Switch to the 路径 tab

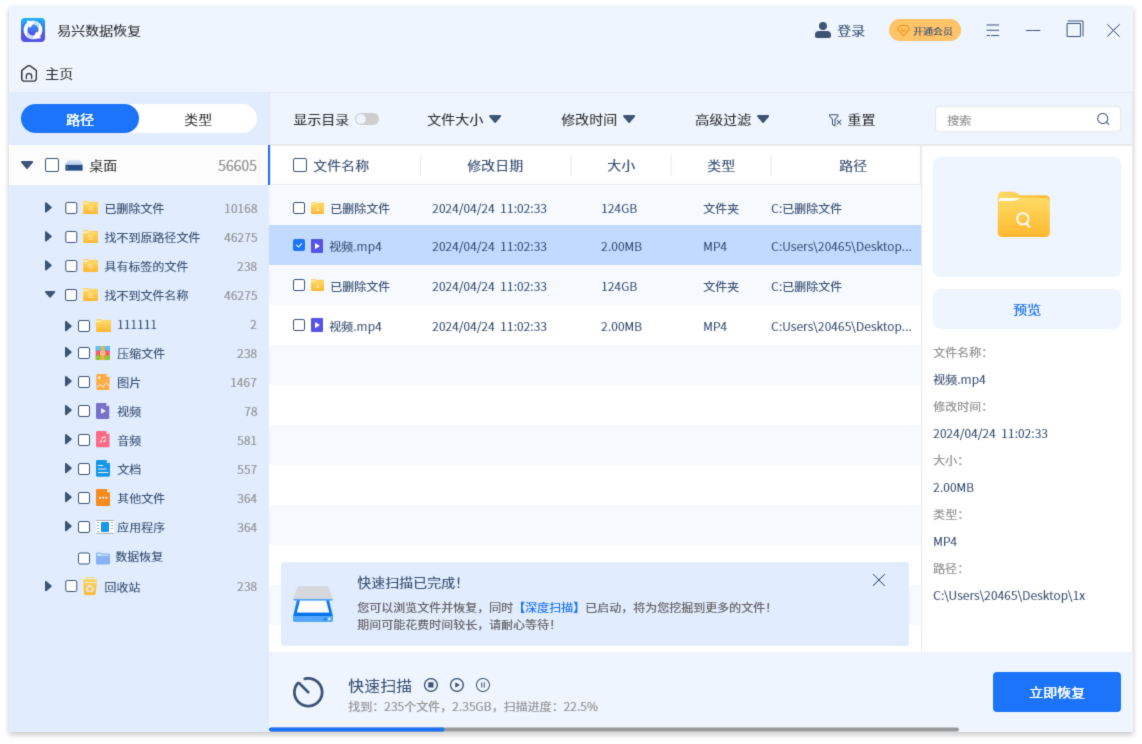(x=79, y=118)
